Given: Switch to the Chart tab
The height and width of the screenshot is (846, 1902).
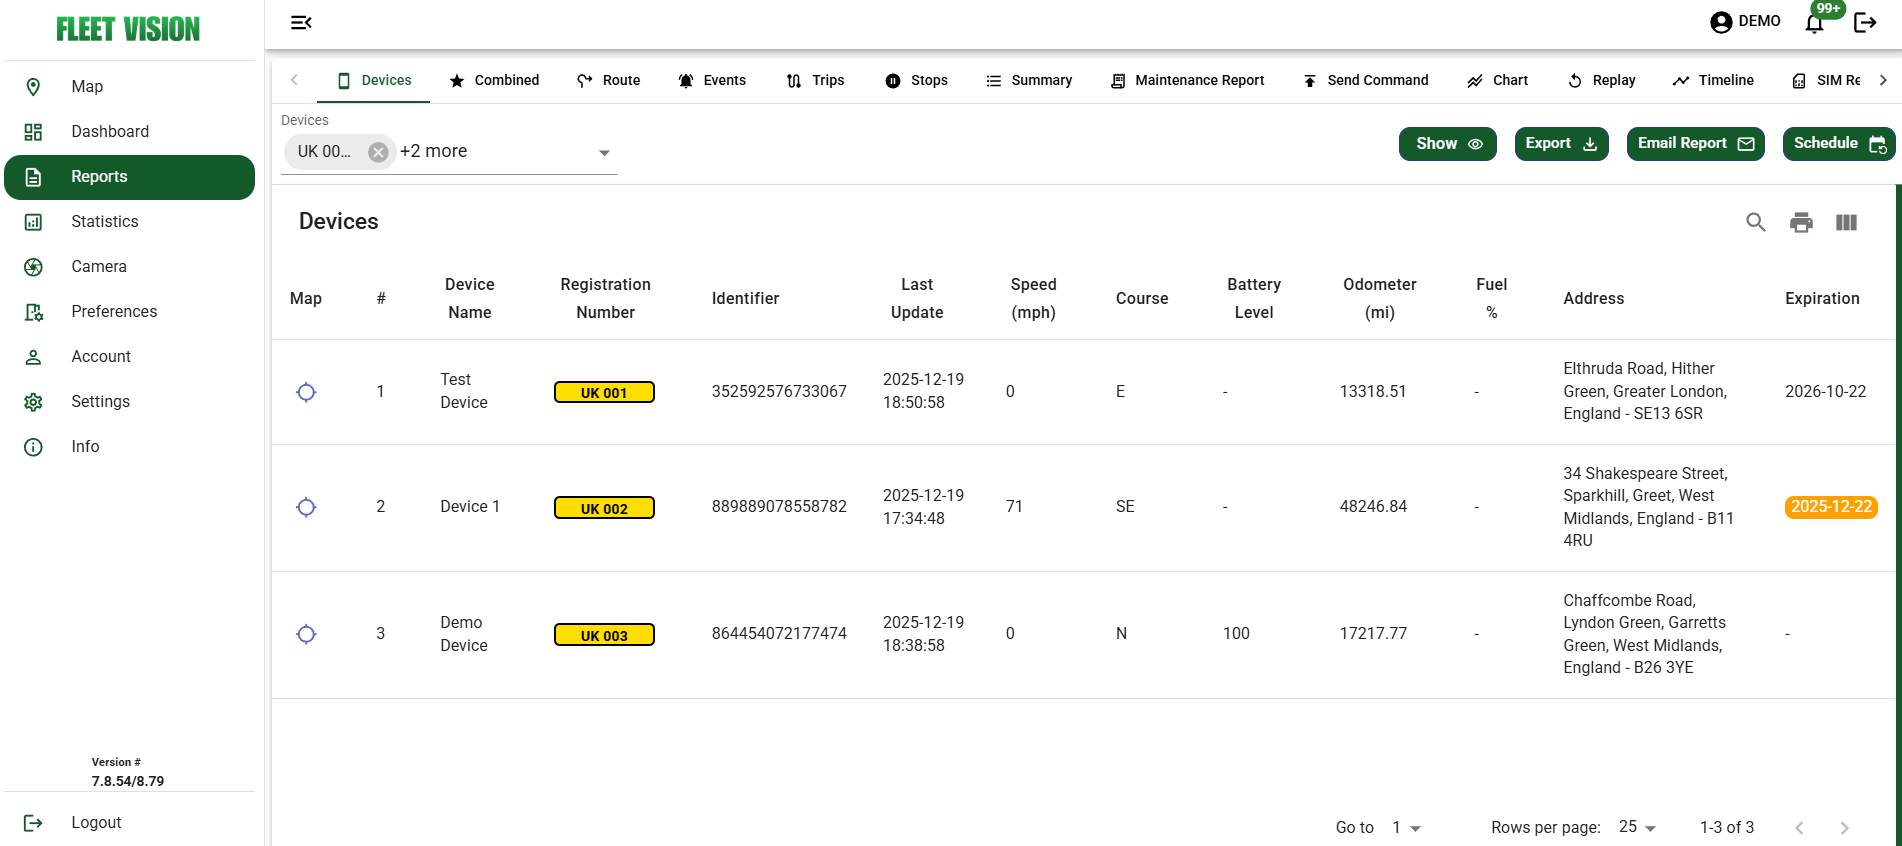Looking at the screenshot, I should click(x=1497, y=80).
